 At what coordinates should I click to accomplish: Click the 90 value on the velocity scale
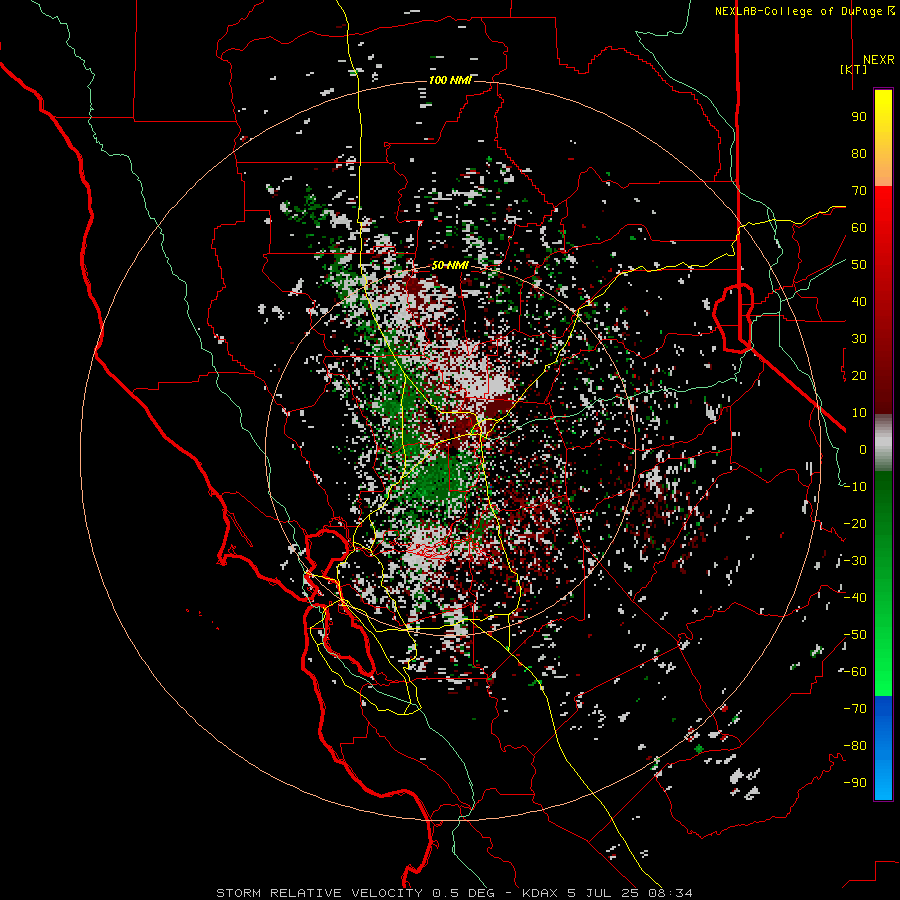pos(859,117)
